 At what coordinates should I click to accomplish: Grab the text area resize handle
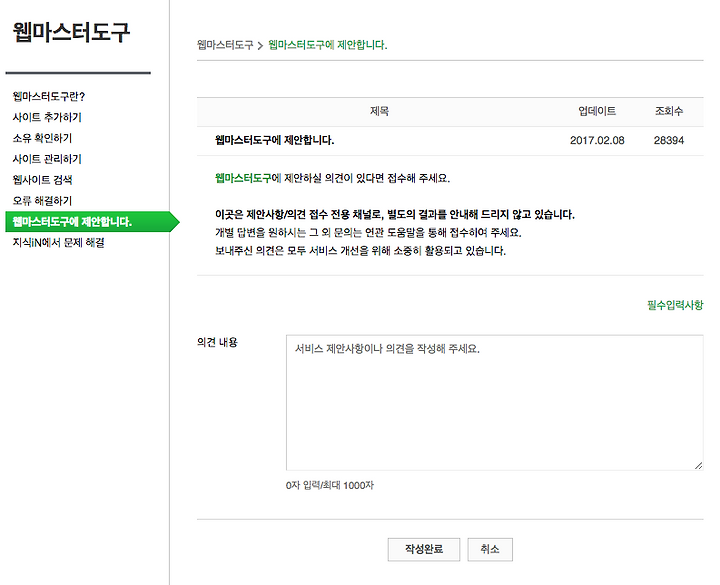point(698,465)
